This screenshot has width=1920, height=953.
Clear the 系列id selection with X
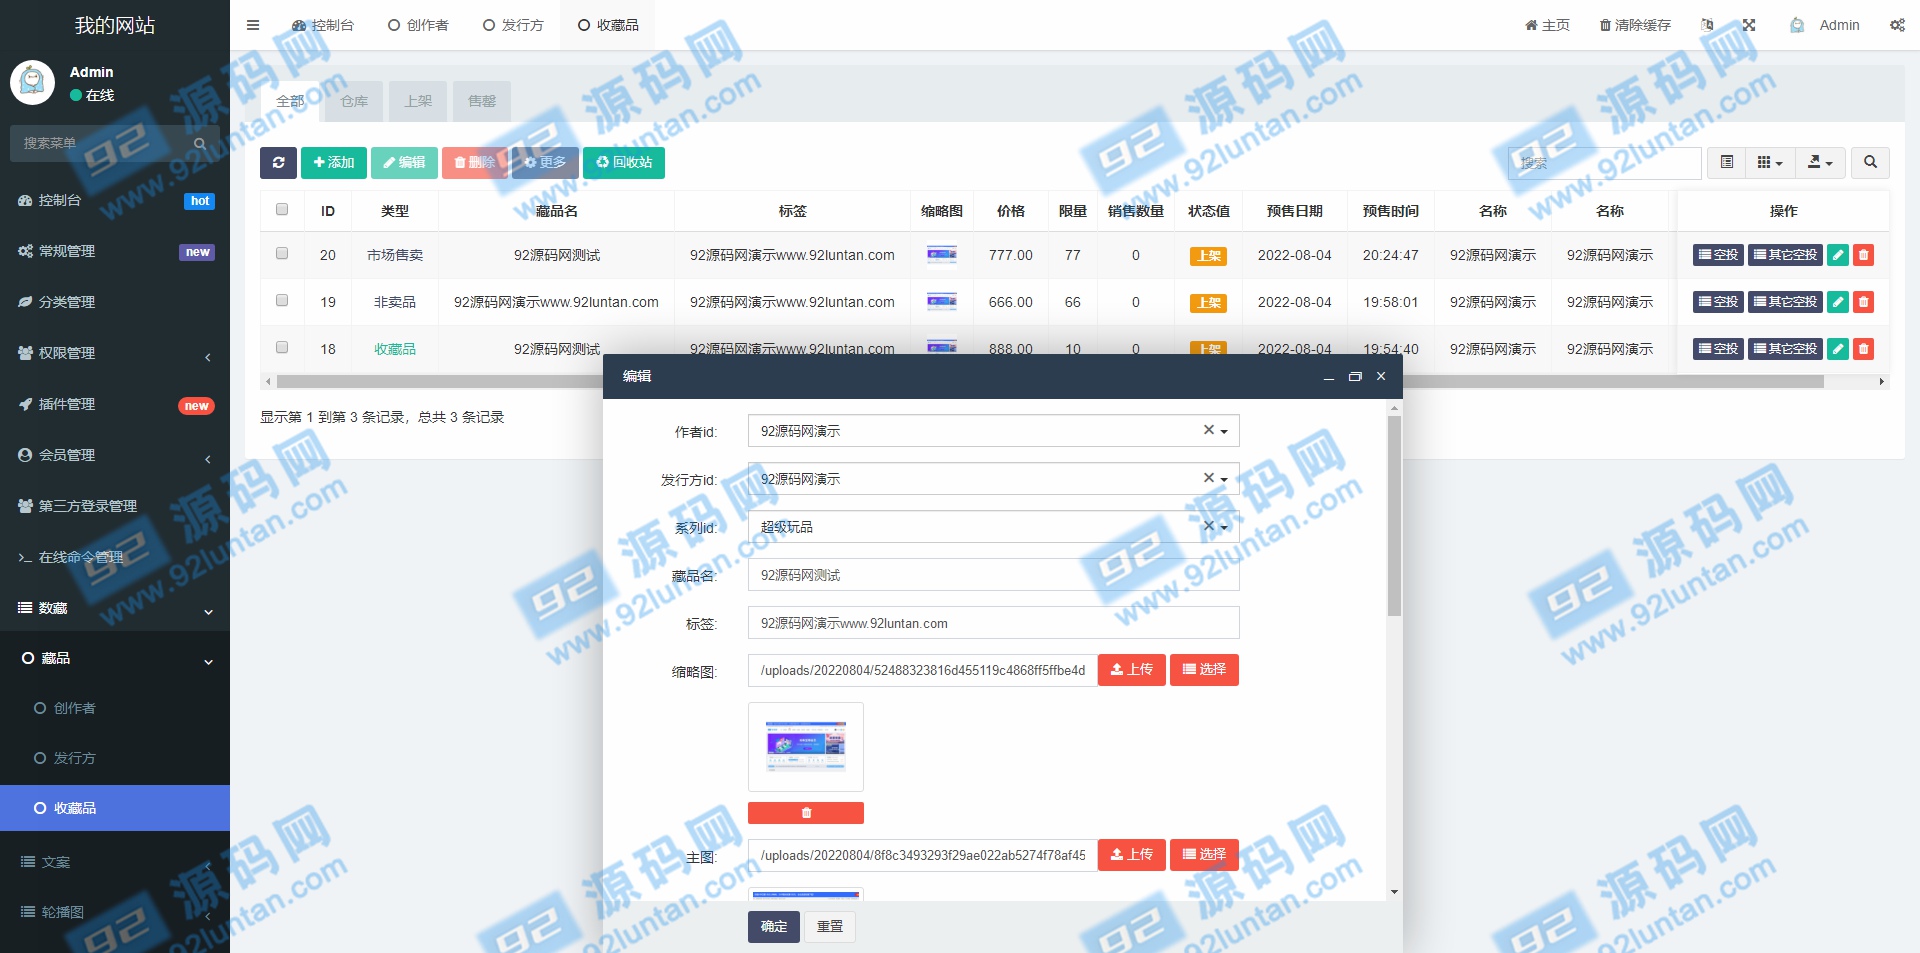(x=1209, y=526)
